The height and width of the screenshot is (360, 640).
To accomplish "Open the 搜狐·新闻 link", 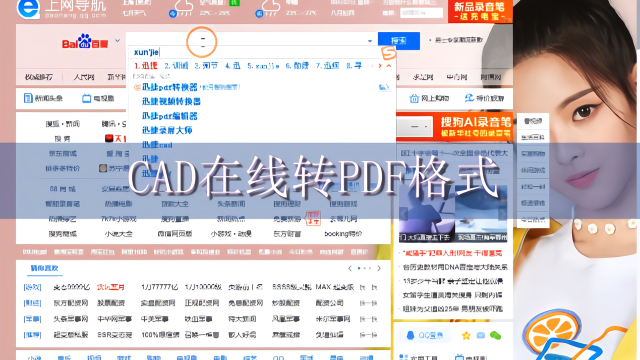I will (x=62, y=124).
